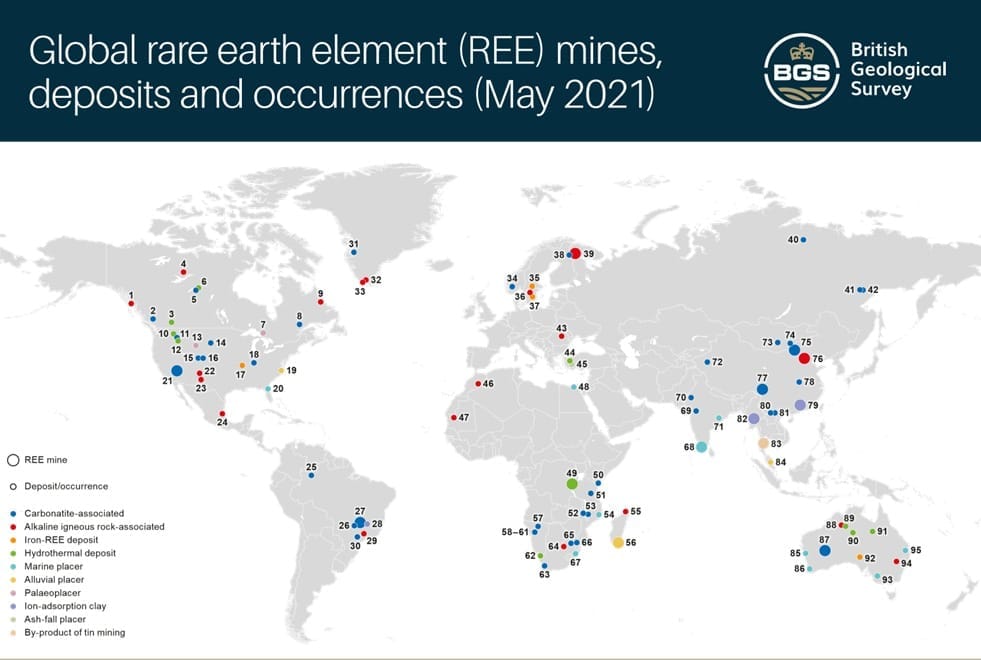Viewport: 981px width, 660px height.
Task: Select the large teal marker 68 in India
Action: (x=702, y=447)
